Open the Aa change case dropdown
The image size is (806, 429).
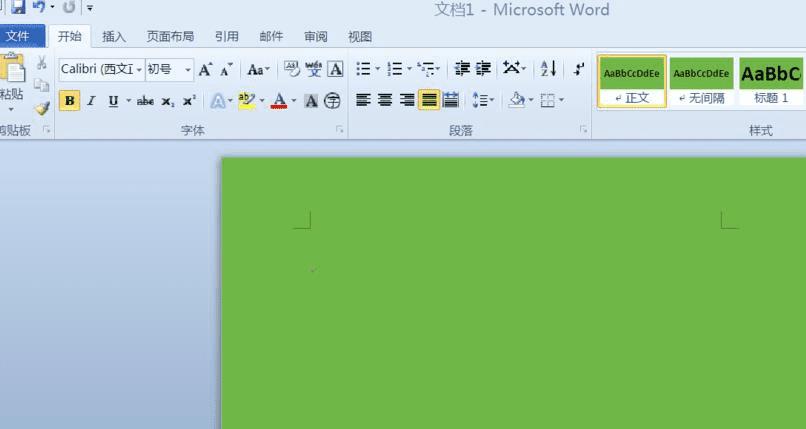pos(259,69)
